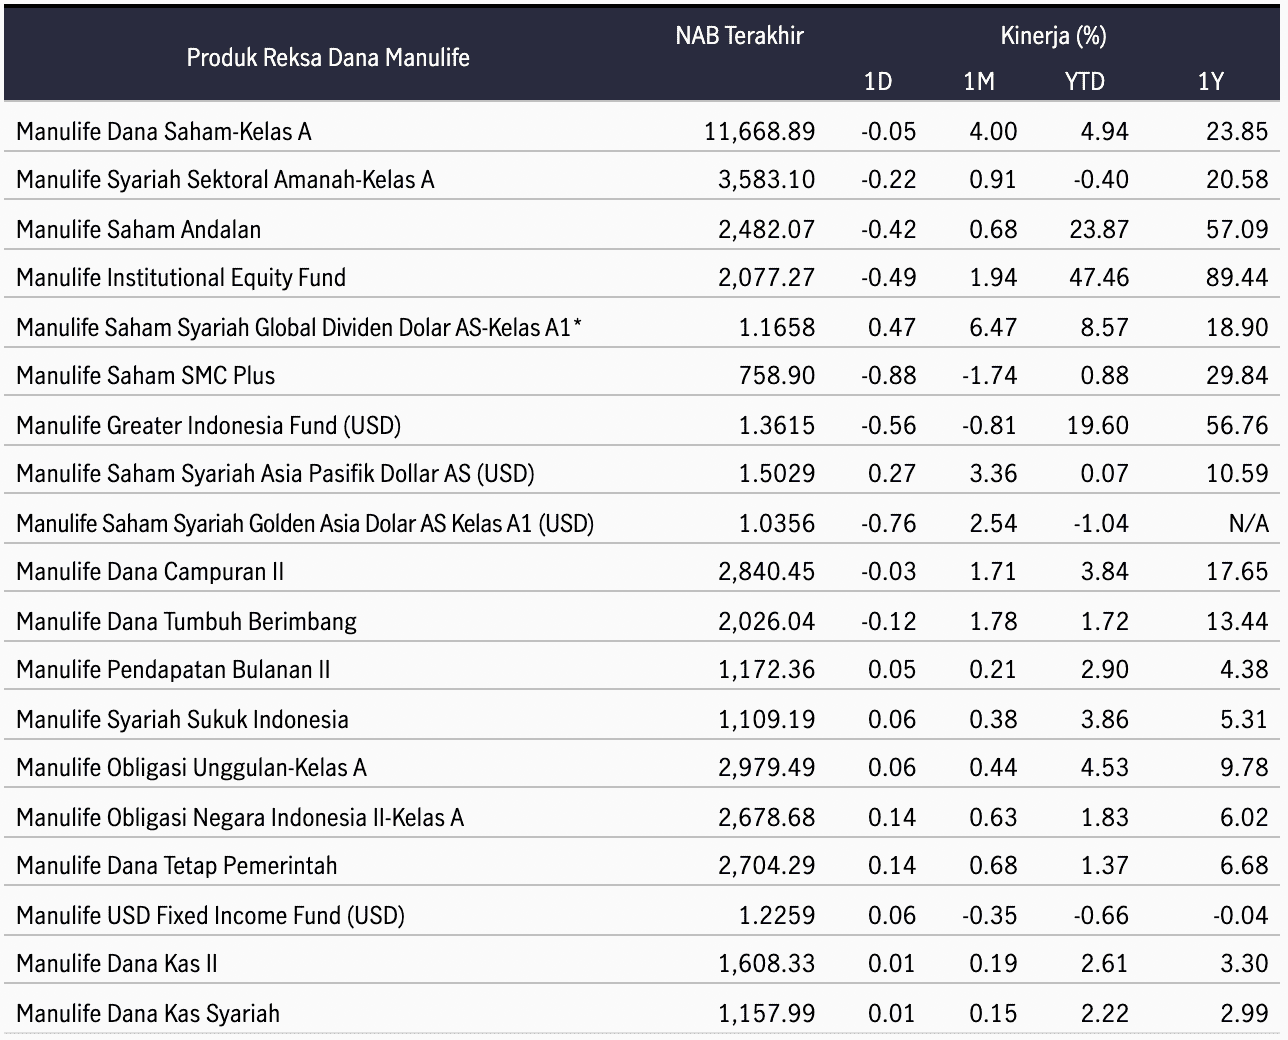Viewport: 1288px width, 1040px height.
Task: Click 'Manulife Obligasi Negara Indonesia II-Kelas A'
Action: pos(240,817)
